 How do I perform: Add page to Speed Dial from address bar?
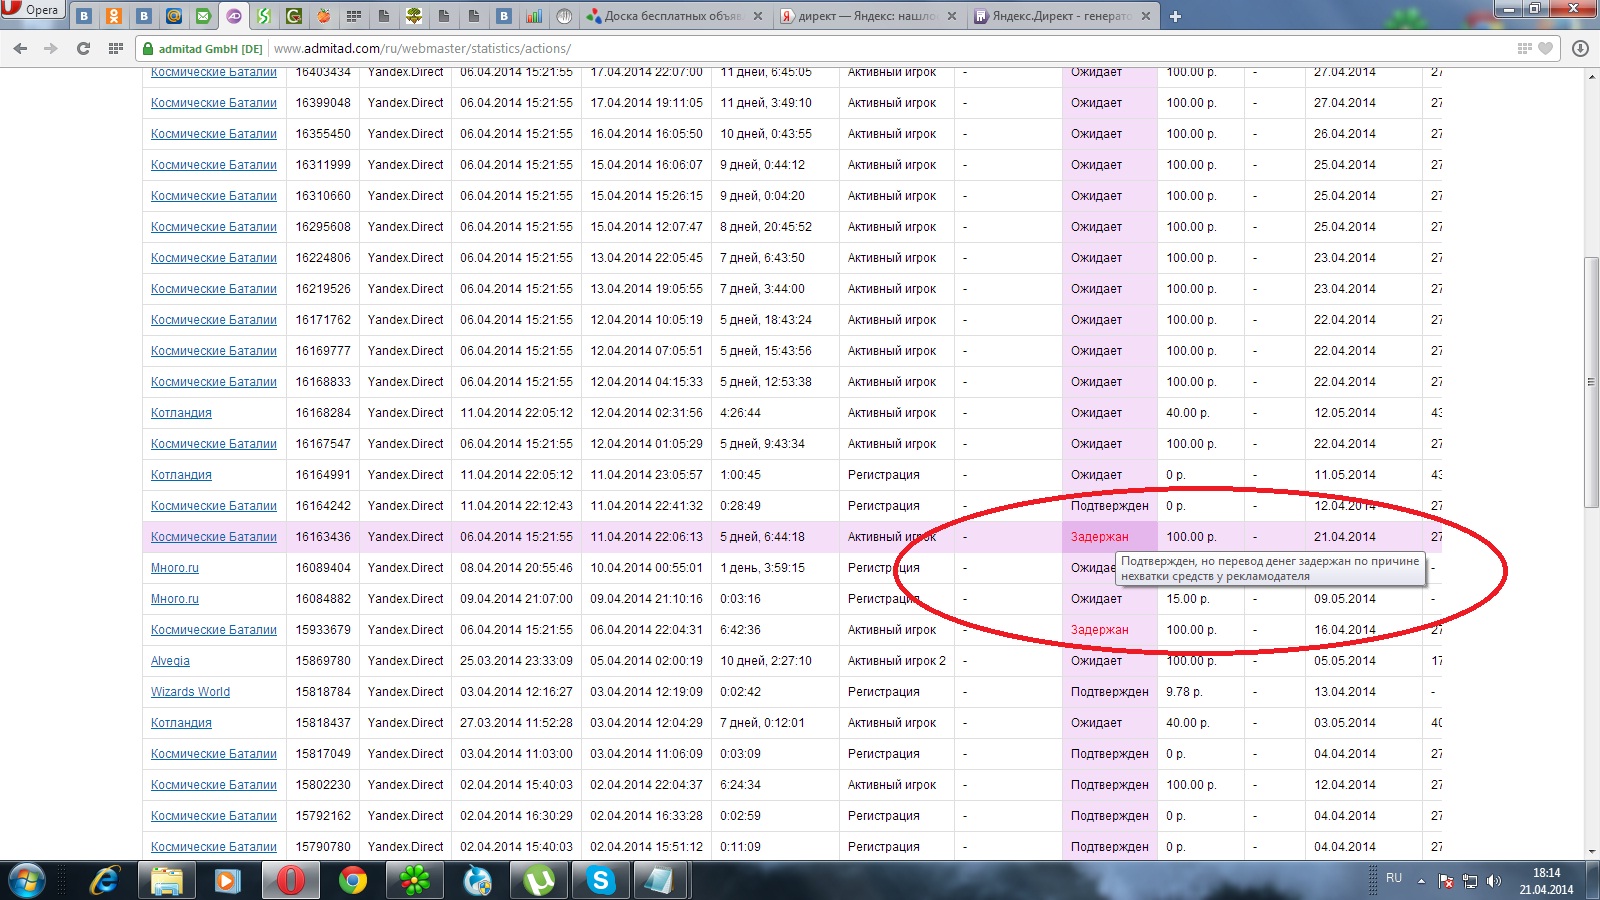tap(1524, 48)
